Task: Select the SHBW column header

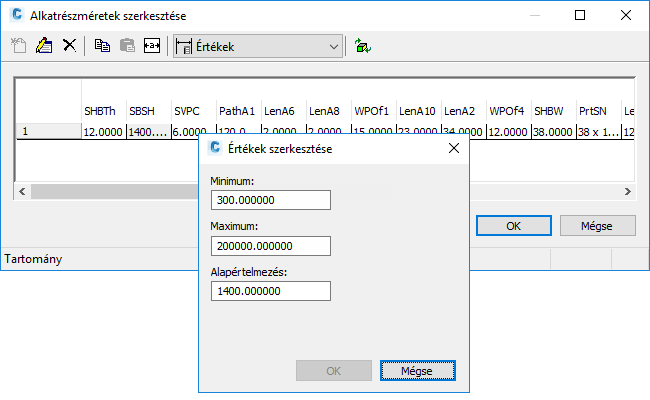Action: tap(549, 111)
